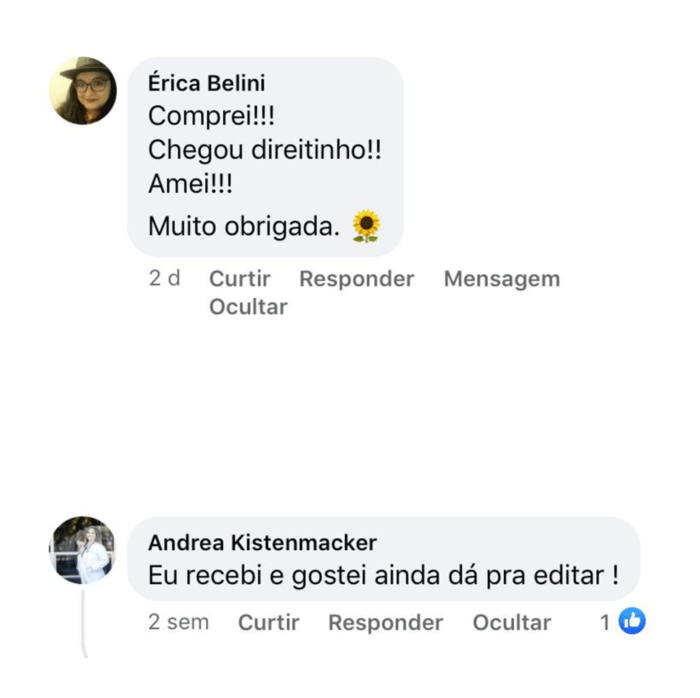Click the sunflower emoji in Érica's comment
The height and width of the screenshot is (698, 700).
(x=366, y=226)
